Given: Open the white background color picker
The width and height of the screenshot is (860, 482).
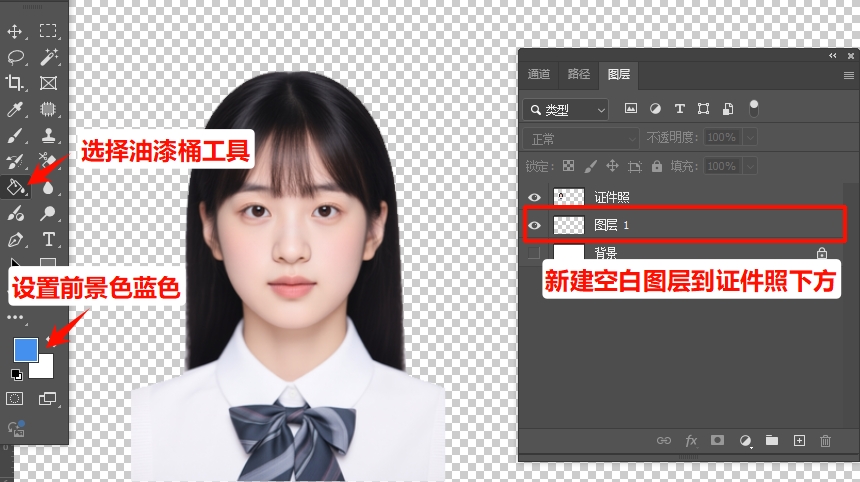Looking at the screenshot, I should 44,368.
